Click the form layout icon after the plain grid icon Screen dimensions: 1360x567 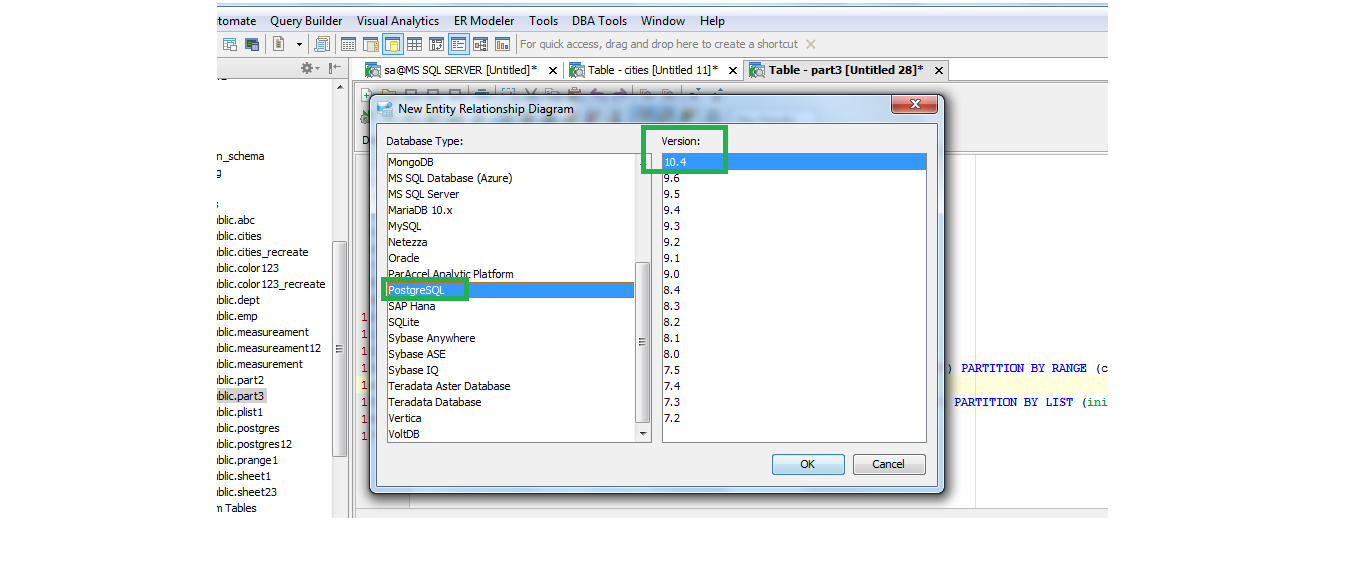[436, 44]
